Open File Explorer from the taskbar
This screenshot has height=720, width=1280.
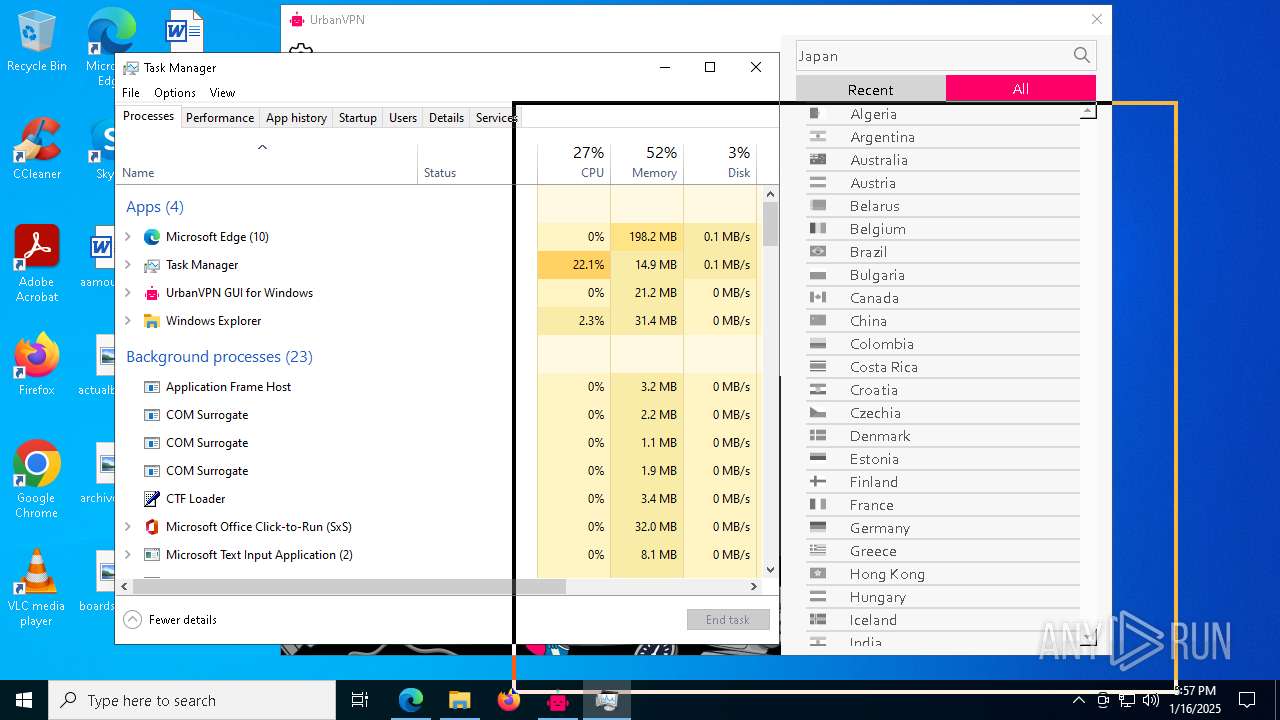point(459,700)
